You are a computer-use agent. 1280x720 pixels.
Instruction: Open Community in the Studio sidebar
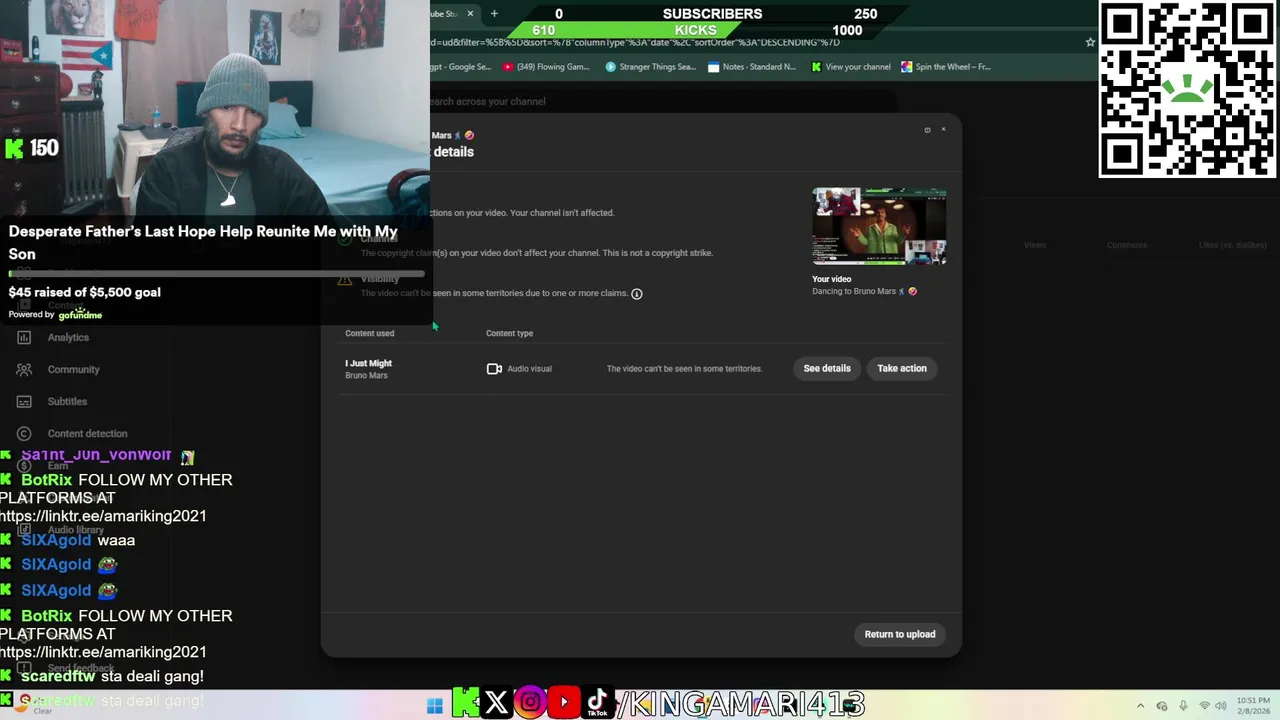pos(73,369)
